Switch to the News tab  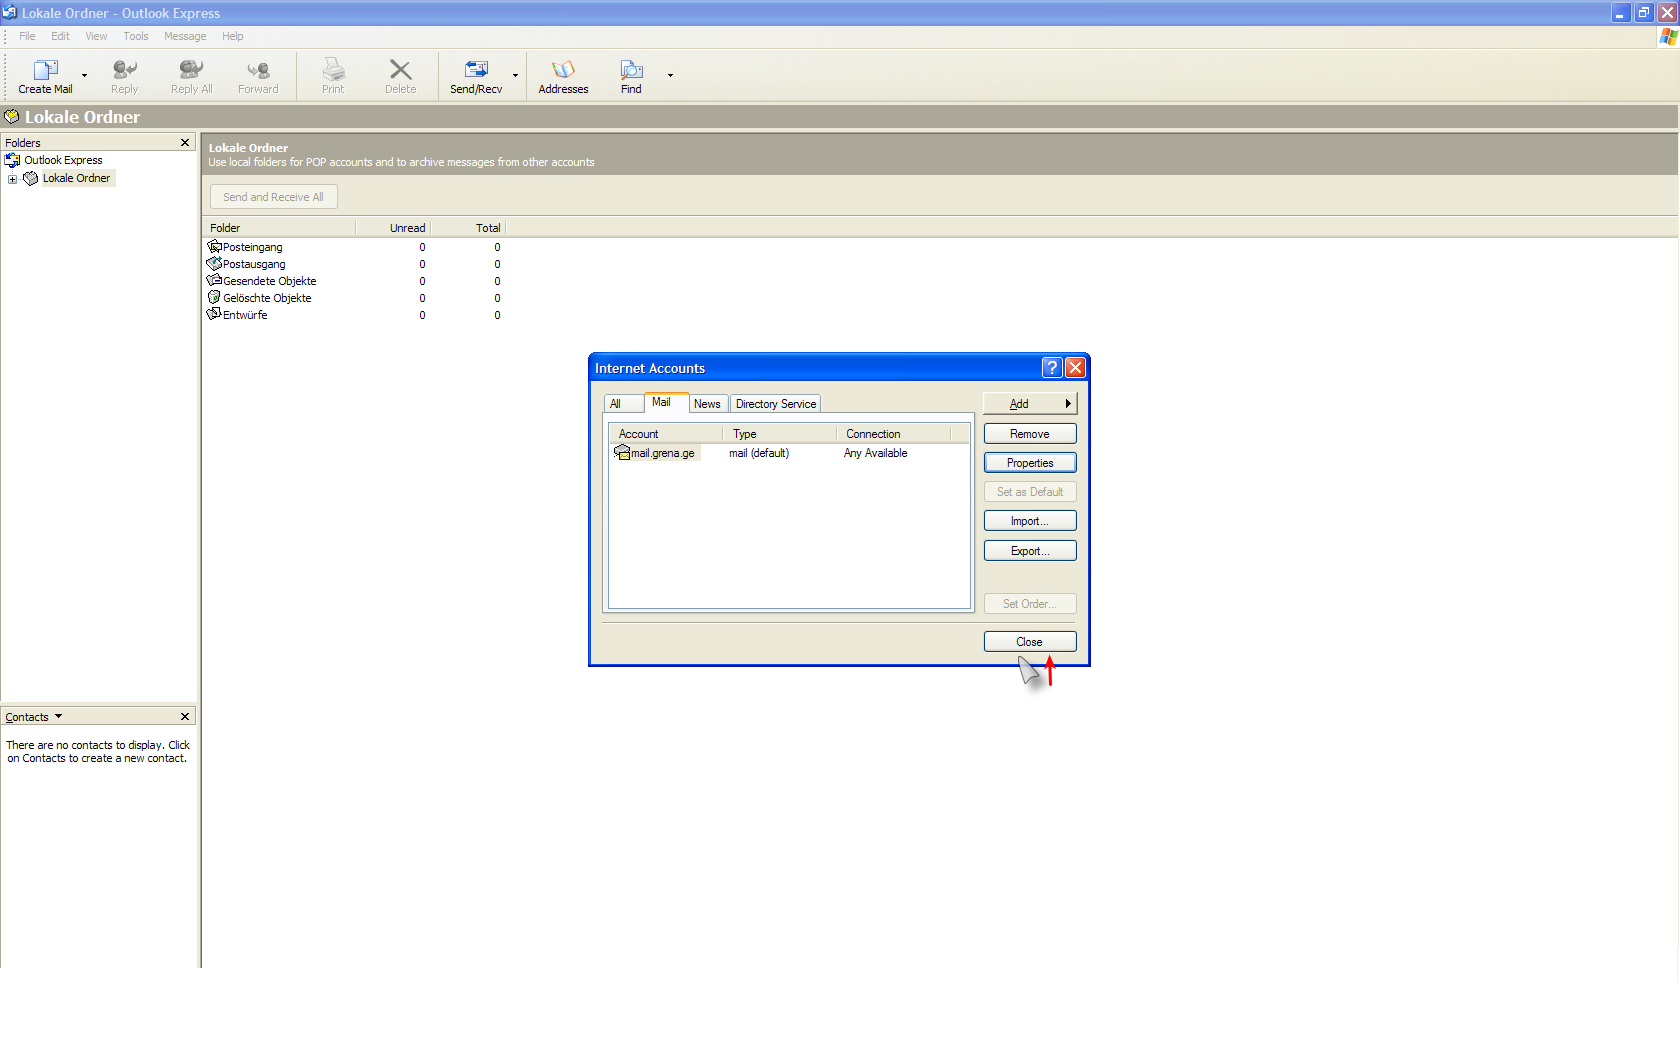pos(707,404)
